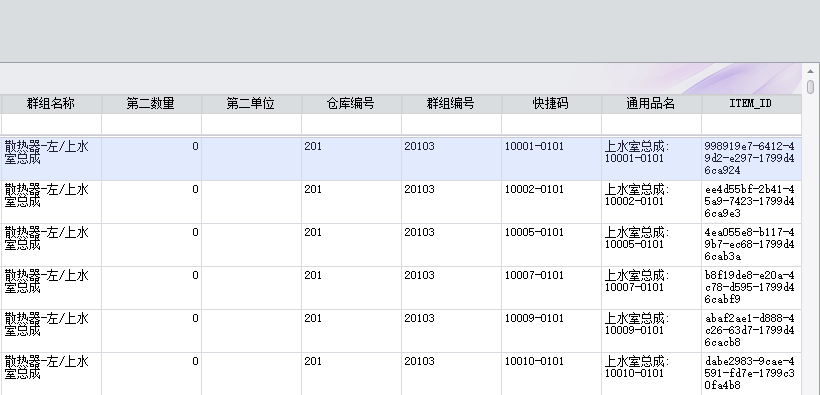Sort by the 第二数量 column header
Screen dimensions: 820x395
pos(151,104)
